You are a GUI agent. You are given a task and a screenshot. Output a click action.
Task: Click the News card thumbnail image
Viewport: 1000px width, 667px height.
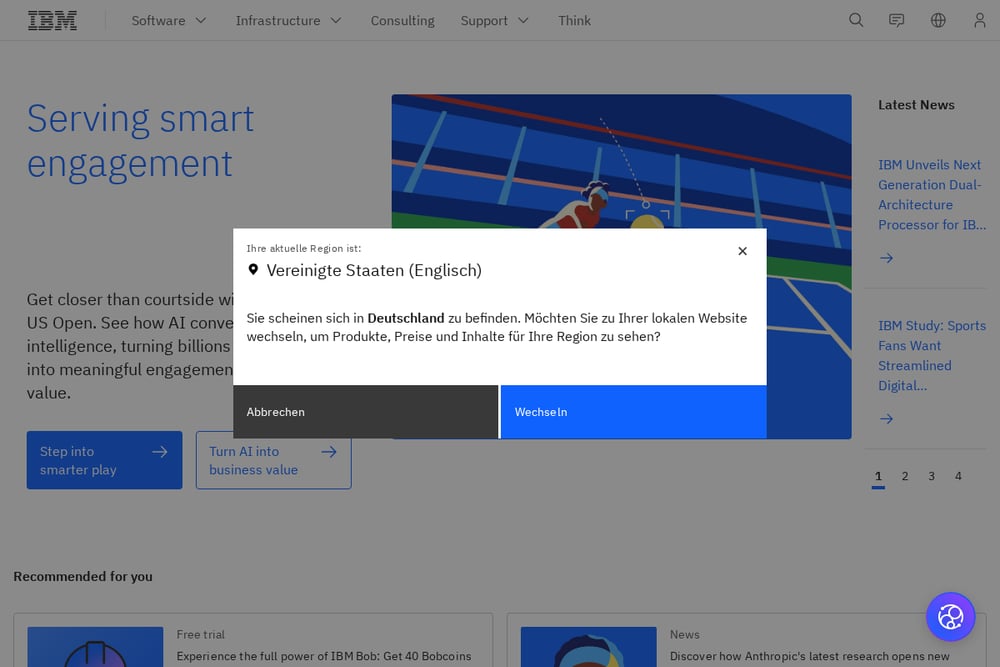click(x=589, y=647)
